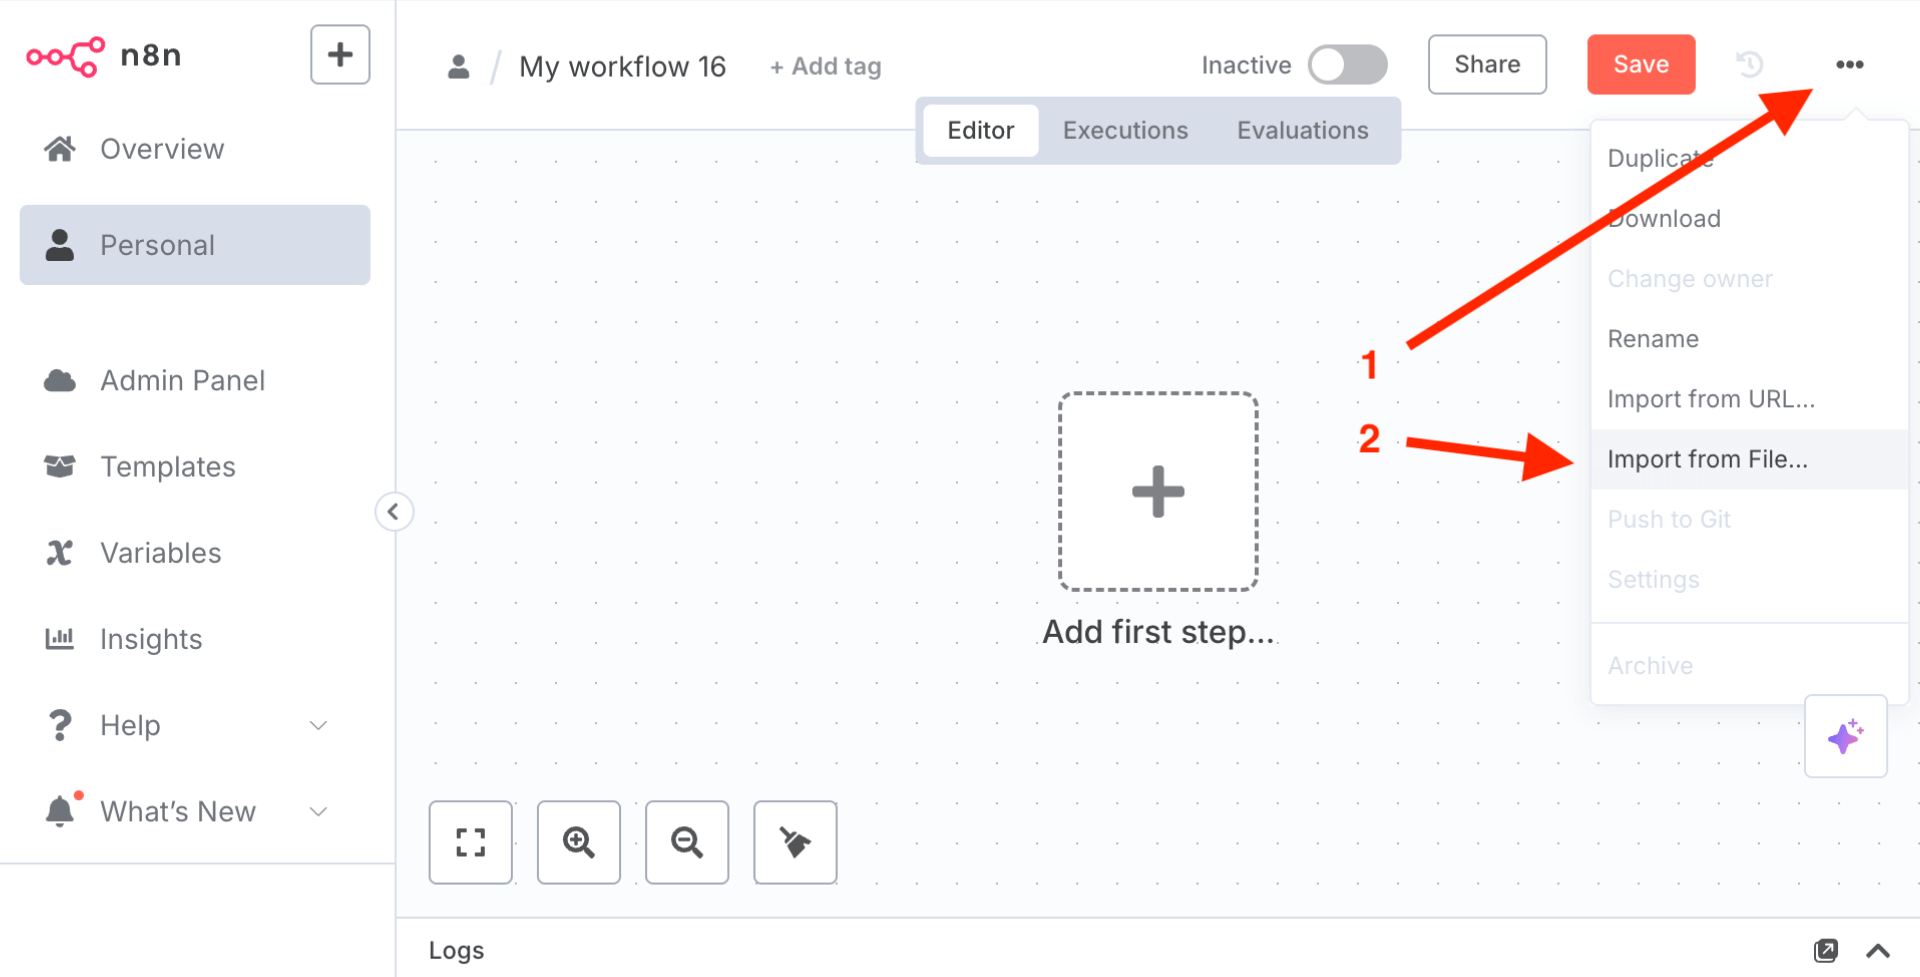Open workflow history clock icon
The image size is (1920, 977).
click(1749, 65)
